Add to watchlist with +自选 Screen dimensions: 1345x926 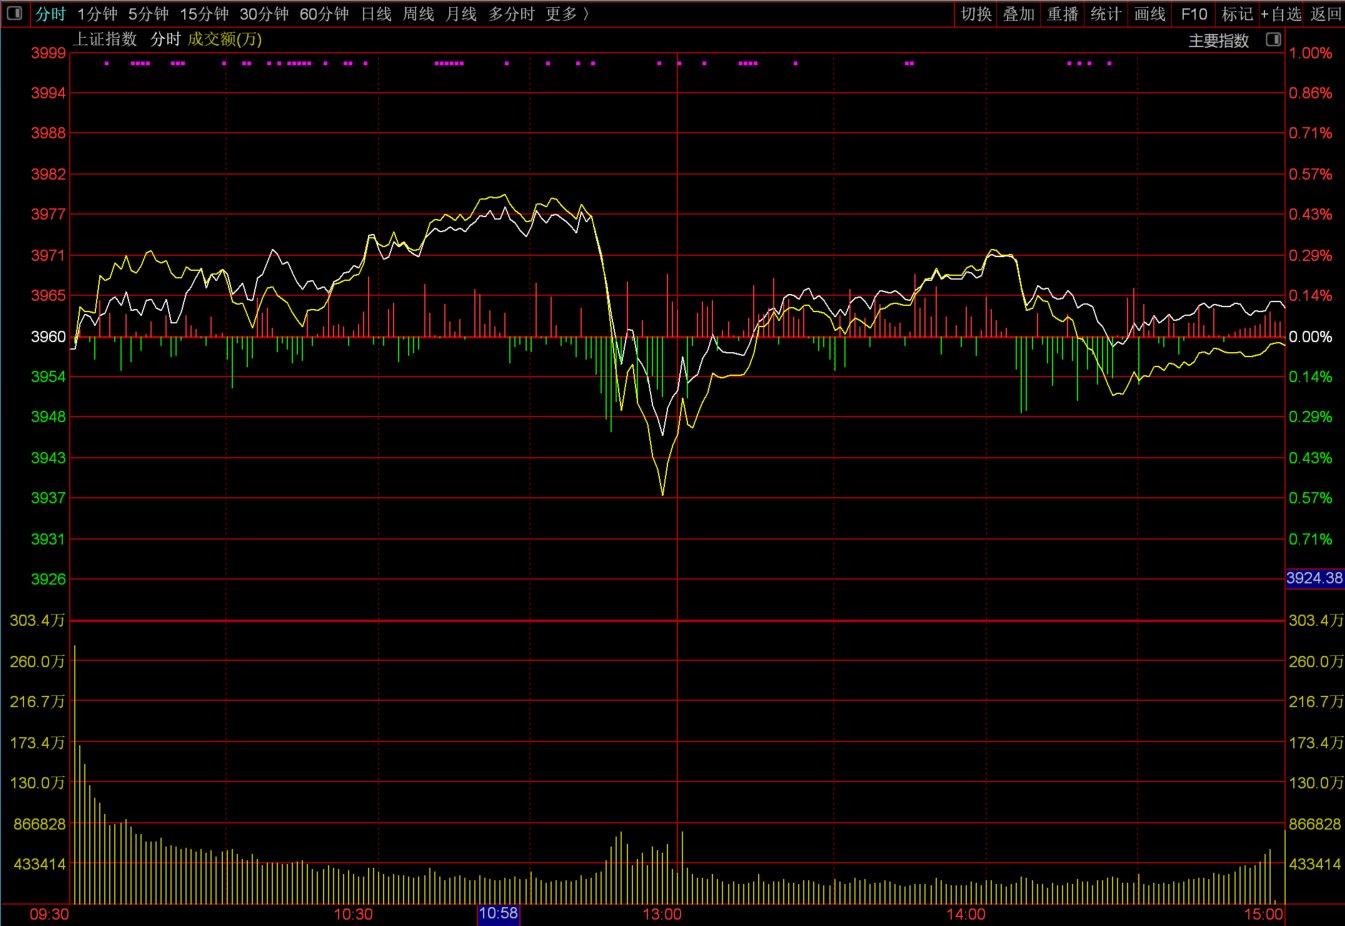pyautogui.click(x=1281, y=14)
